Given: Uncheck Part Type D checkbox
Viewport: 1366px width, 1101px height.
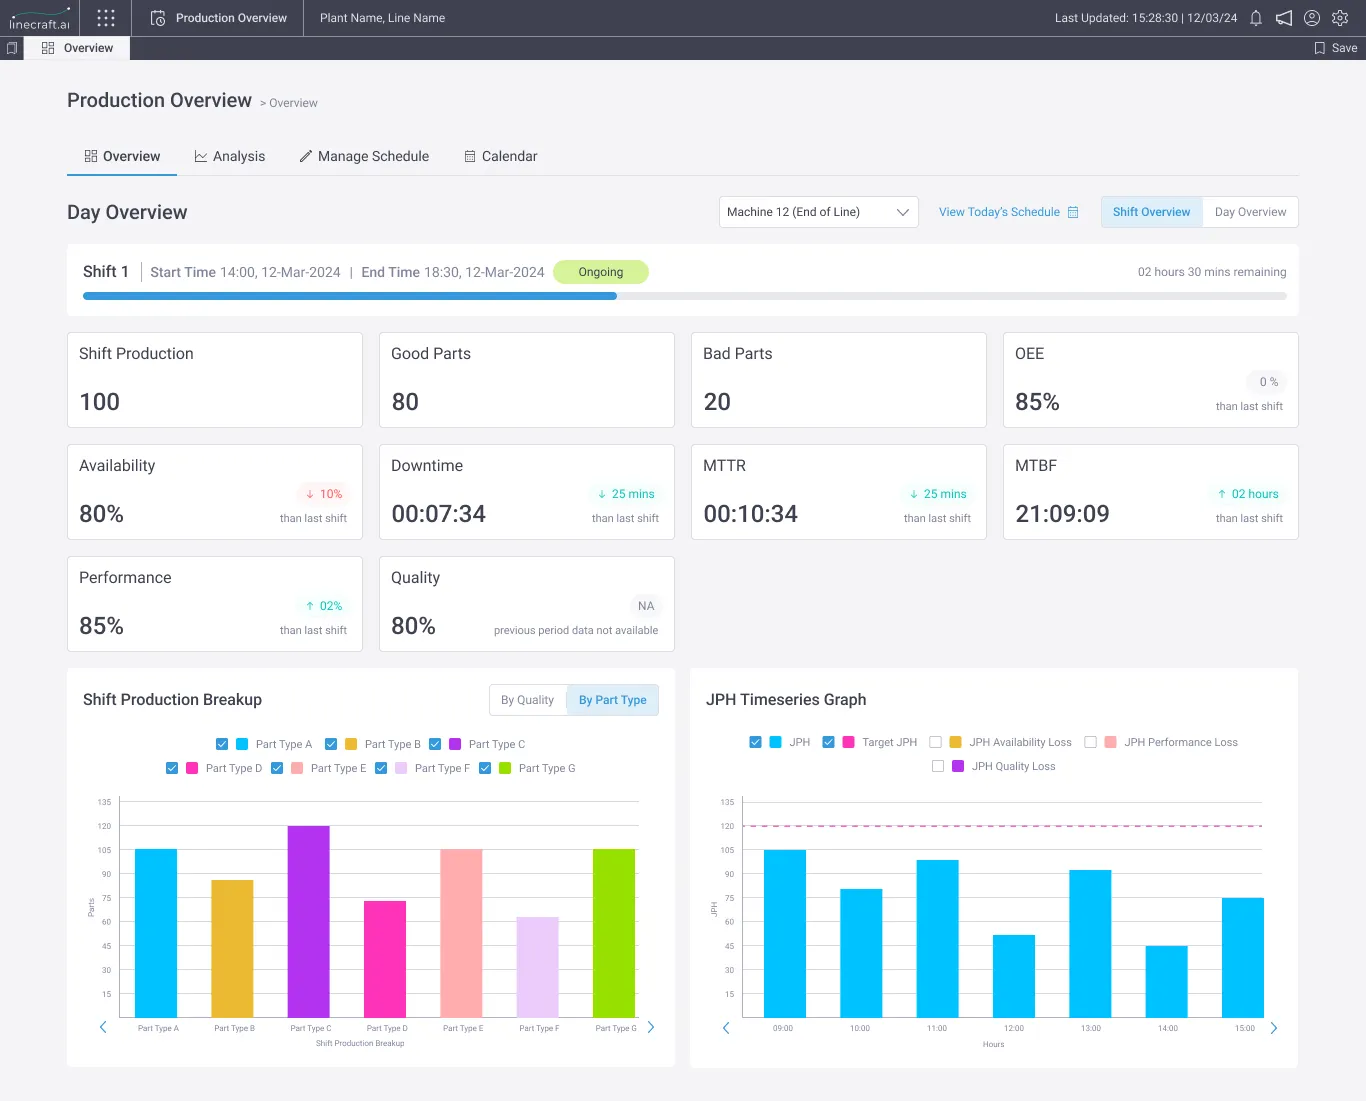Looking at the screenshot, I should click(x=172, y=768).
